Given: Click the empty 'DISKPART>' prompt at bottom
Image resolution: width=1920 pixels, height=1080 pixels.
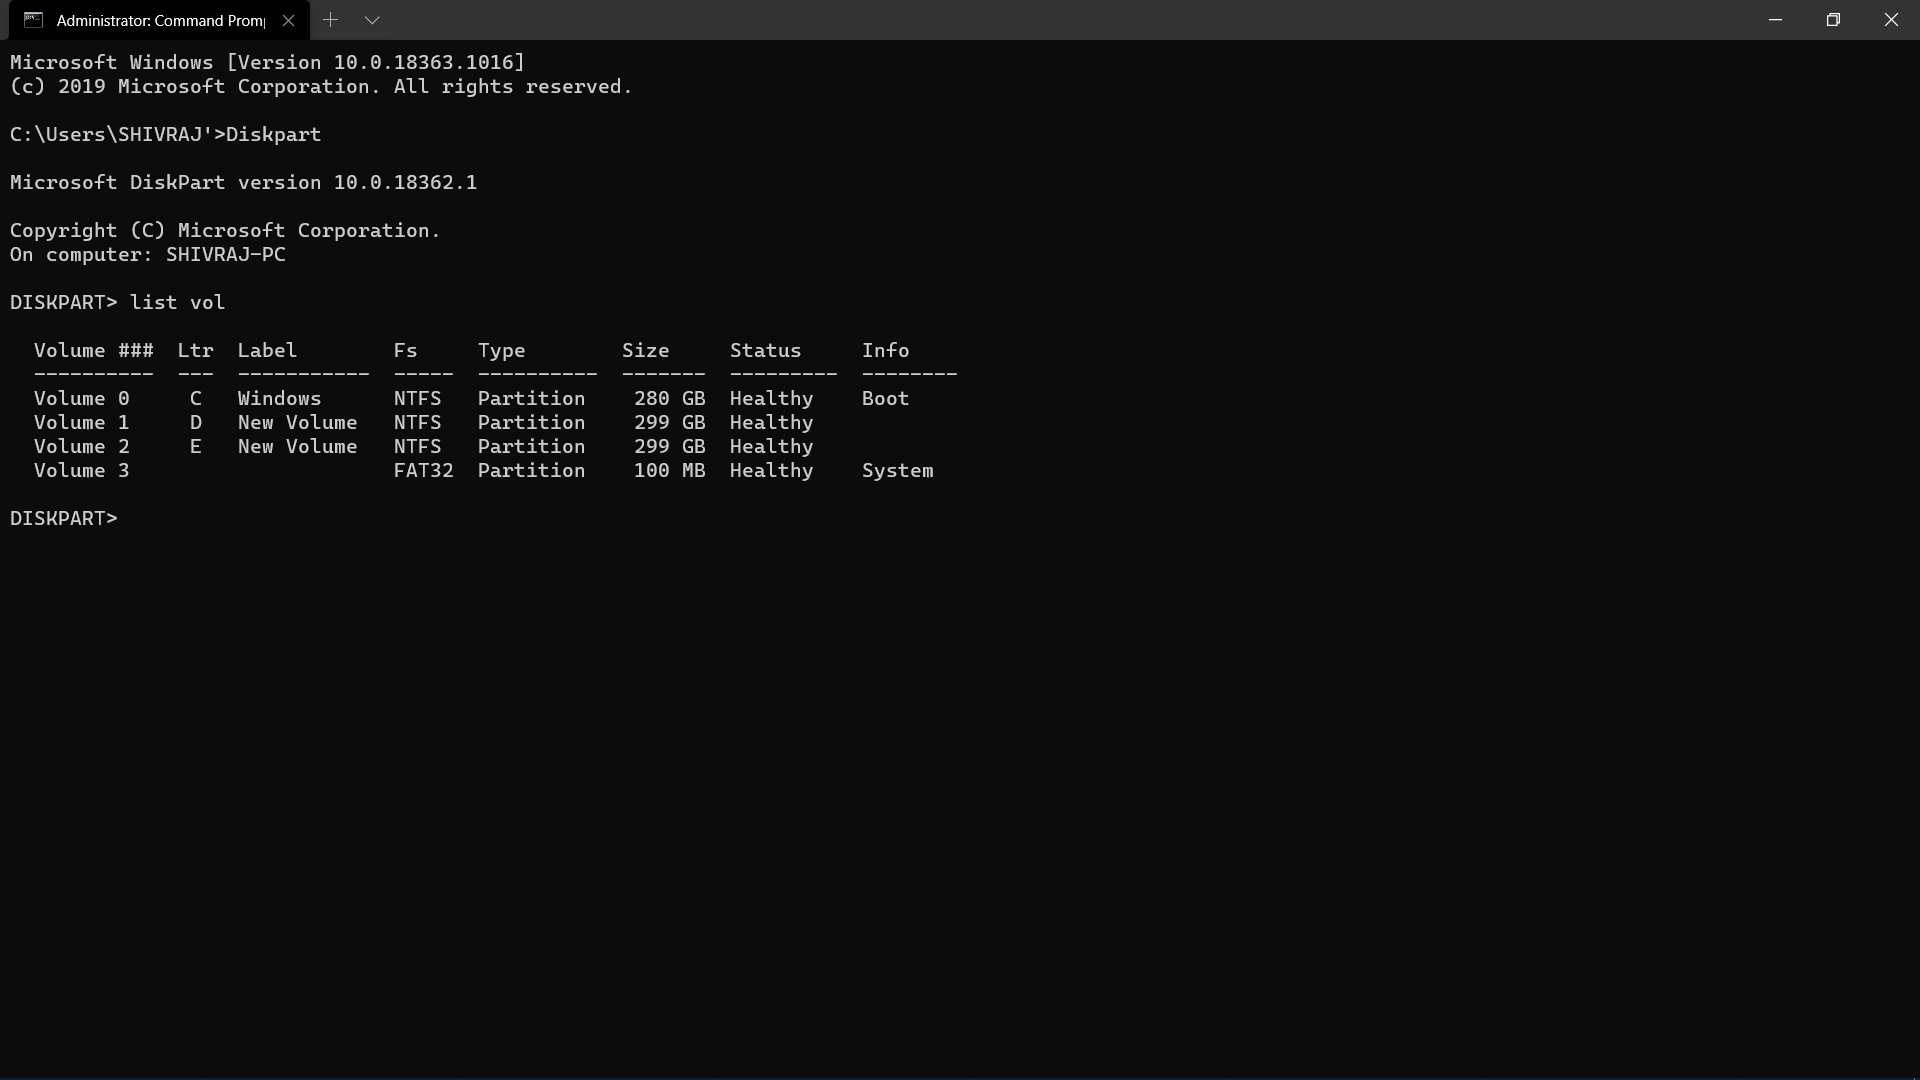Looking at the screenshot, I should pyautogui.click(x=63, y=518).
